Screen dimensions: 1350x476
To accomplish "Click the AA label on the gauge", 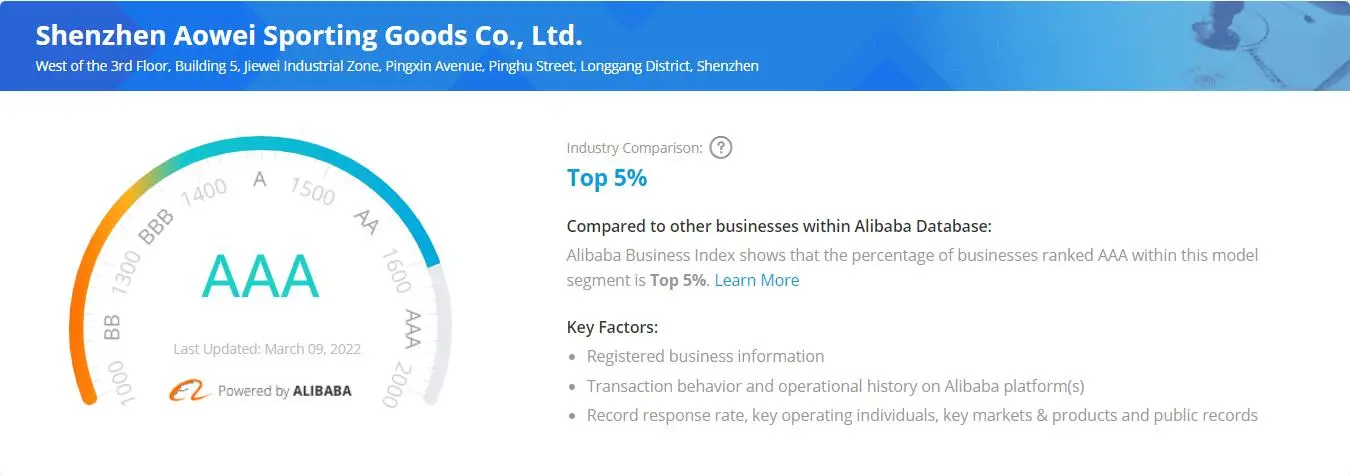I will click(x=366, y=223).
